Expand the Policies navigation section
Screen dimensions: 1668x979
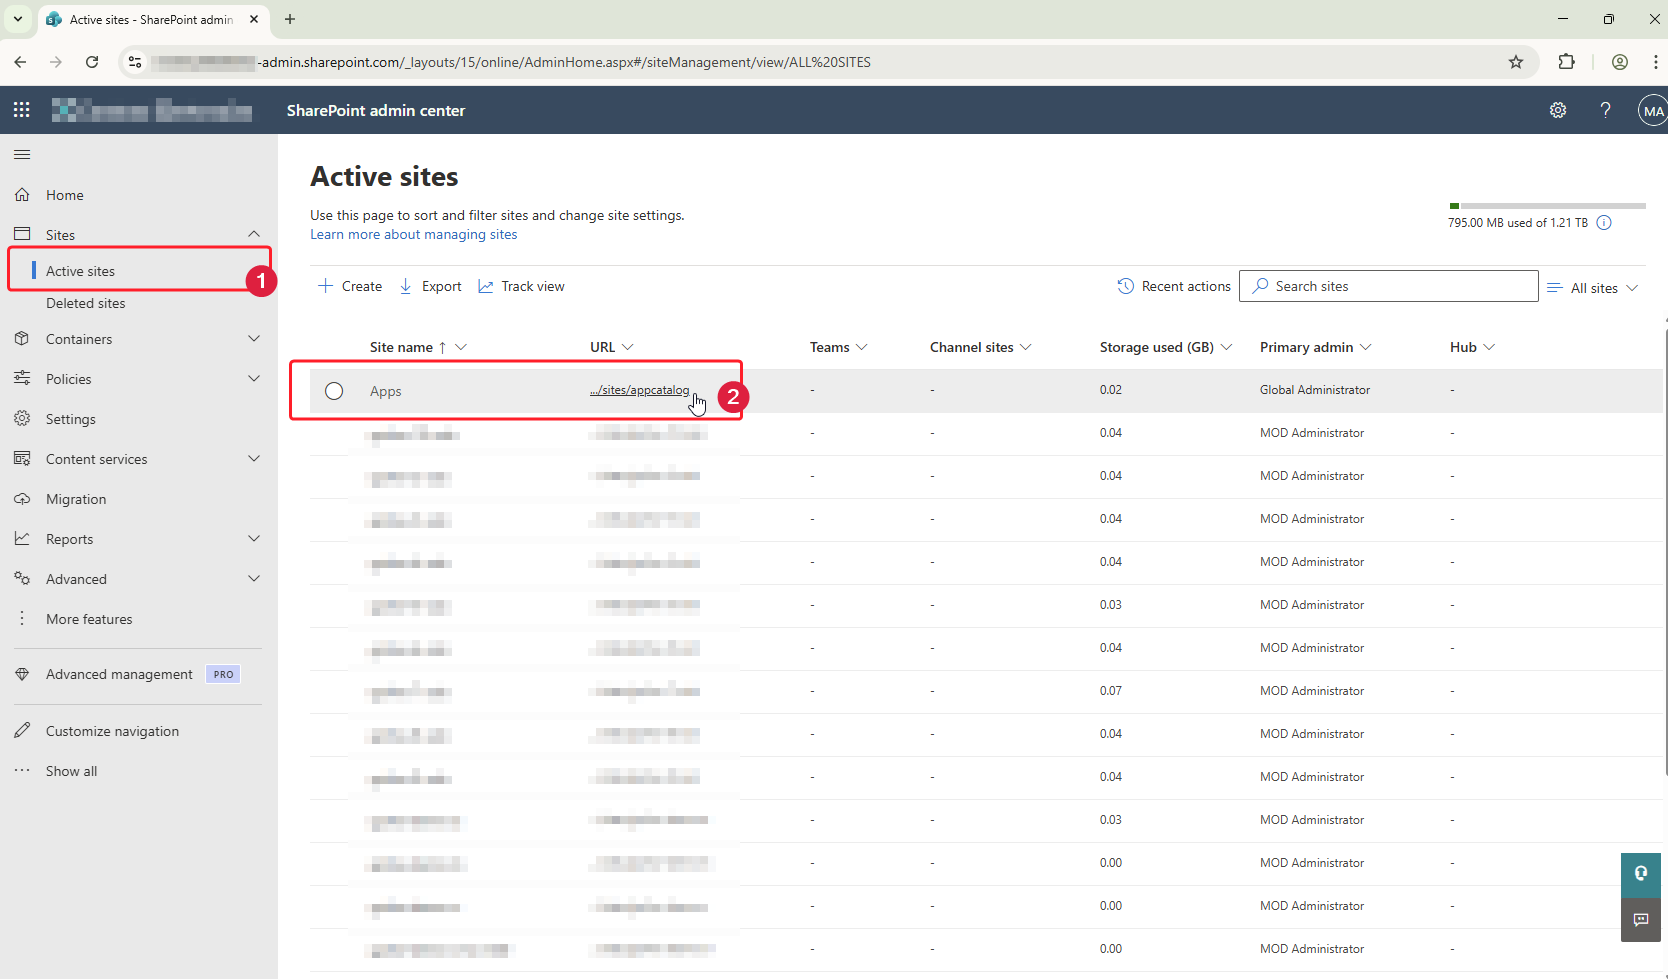click(x=254, y=379)
